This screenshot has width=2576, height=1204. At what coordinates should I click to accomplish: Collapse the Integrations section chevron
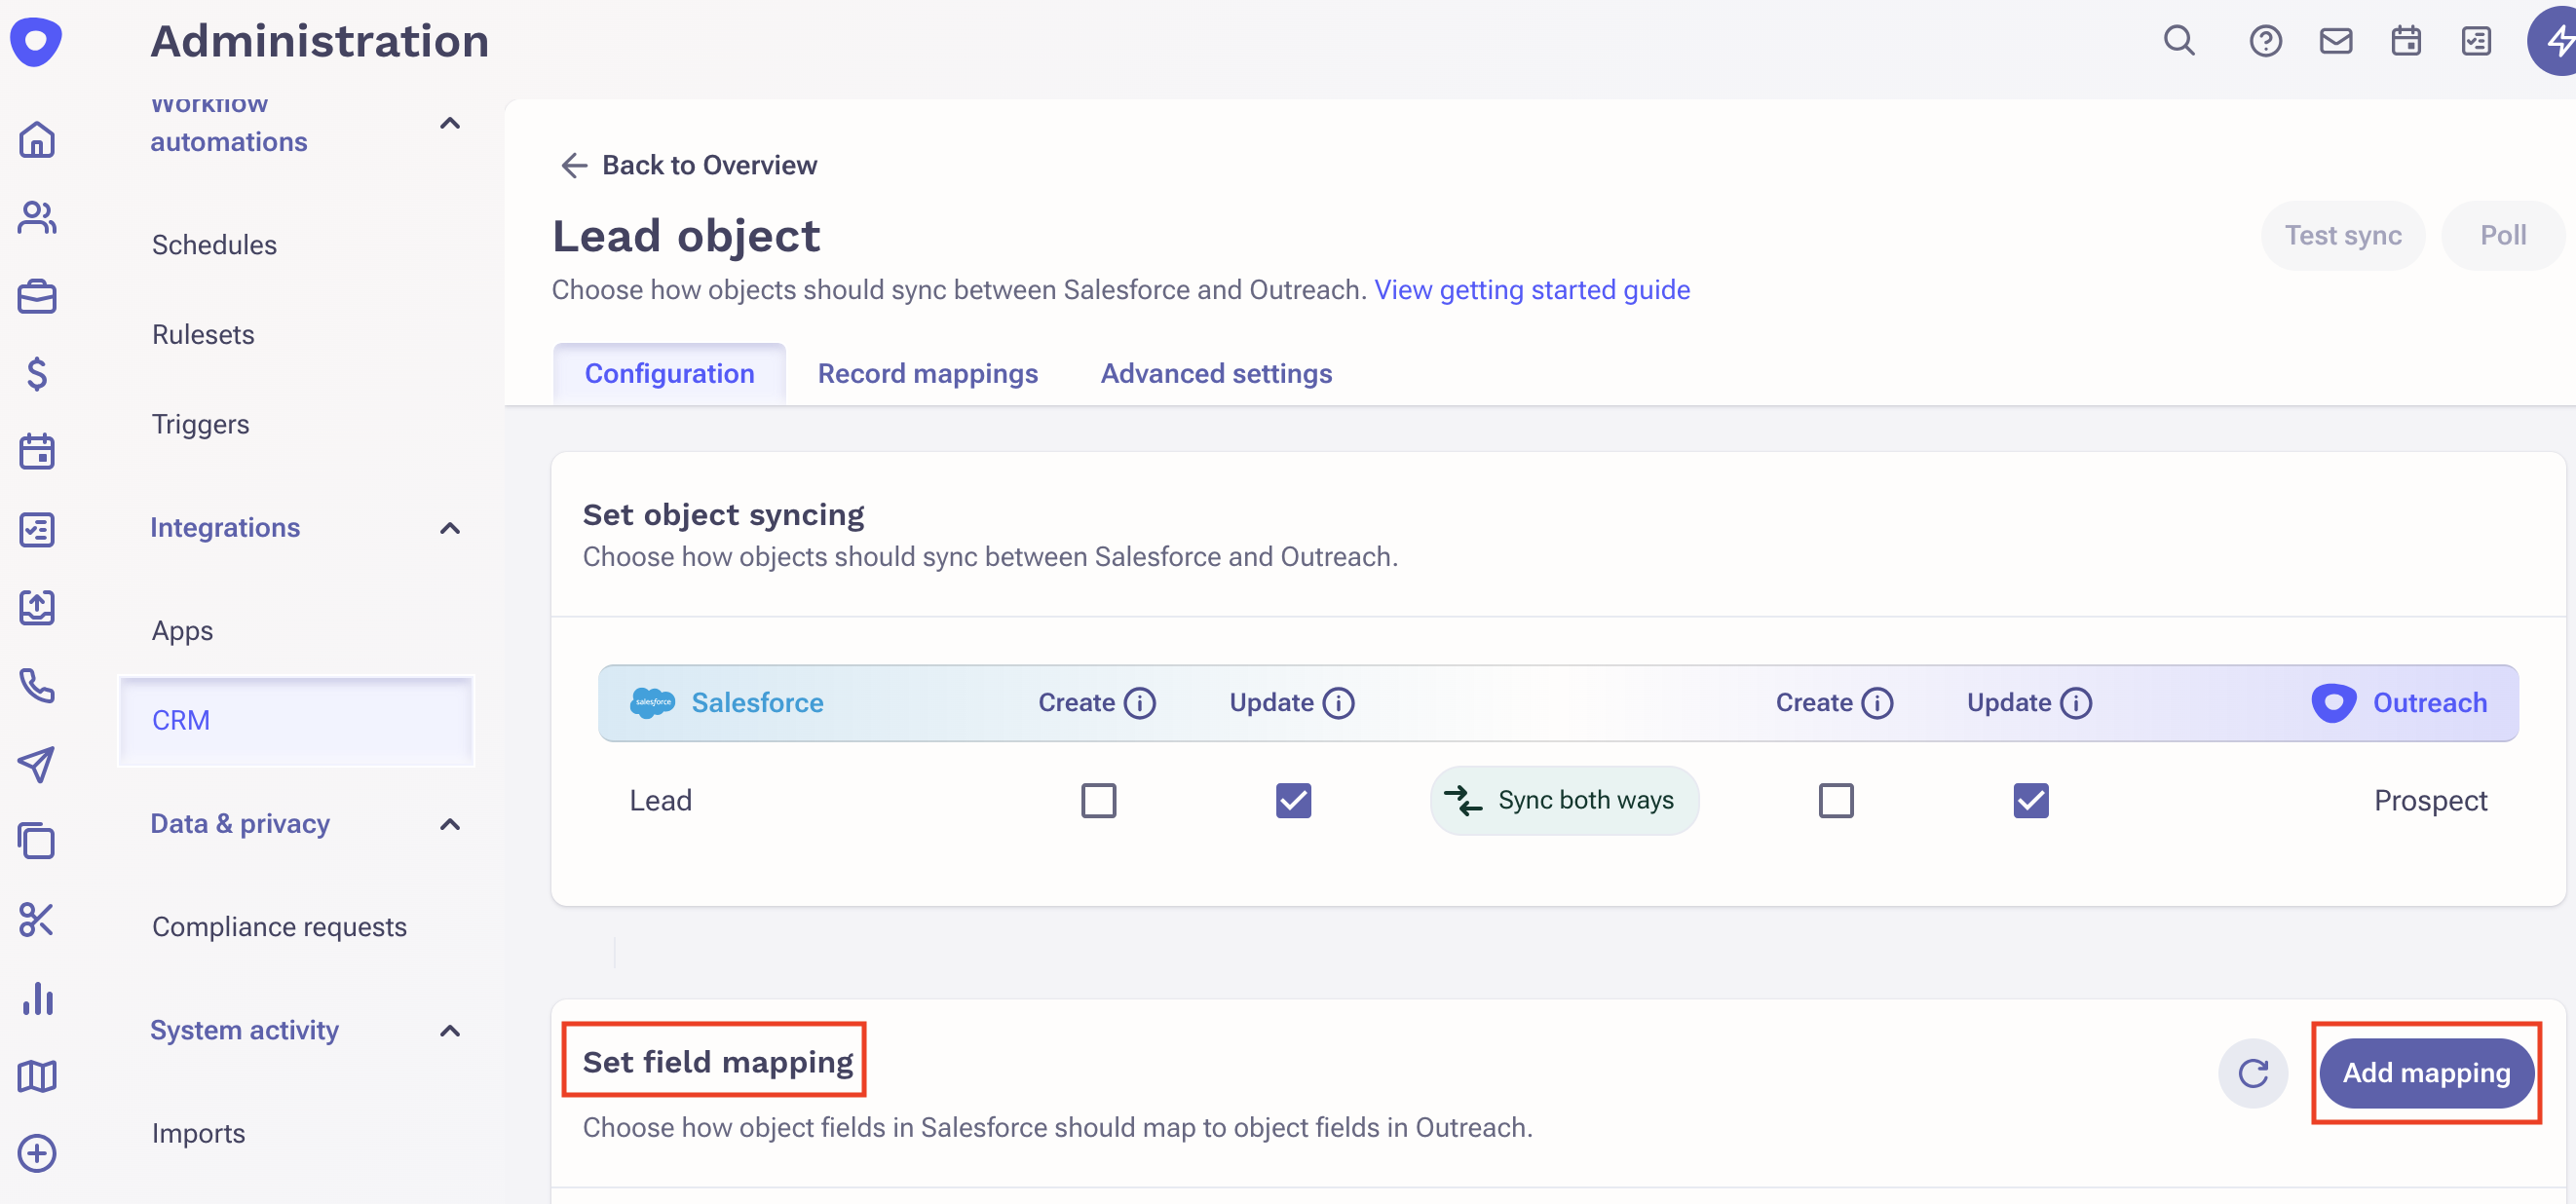click(x=450, y=528)
